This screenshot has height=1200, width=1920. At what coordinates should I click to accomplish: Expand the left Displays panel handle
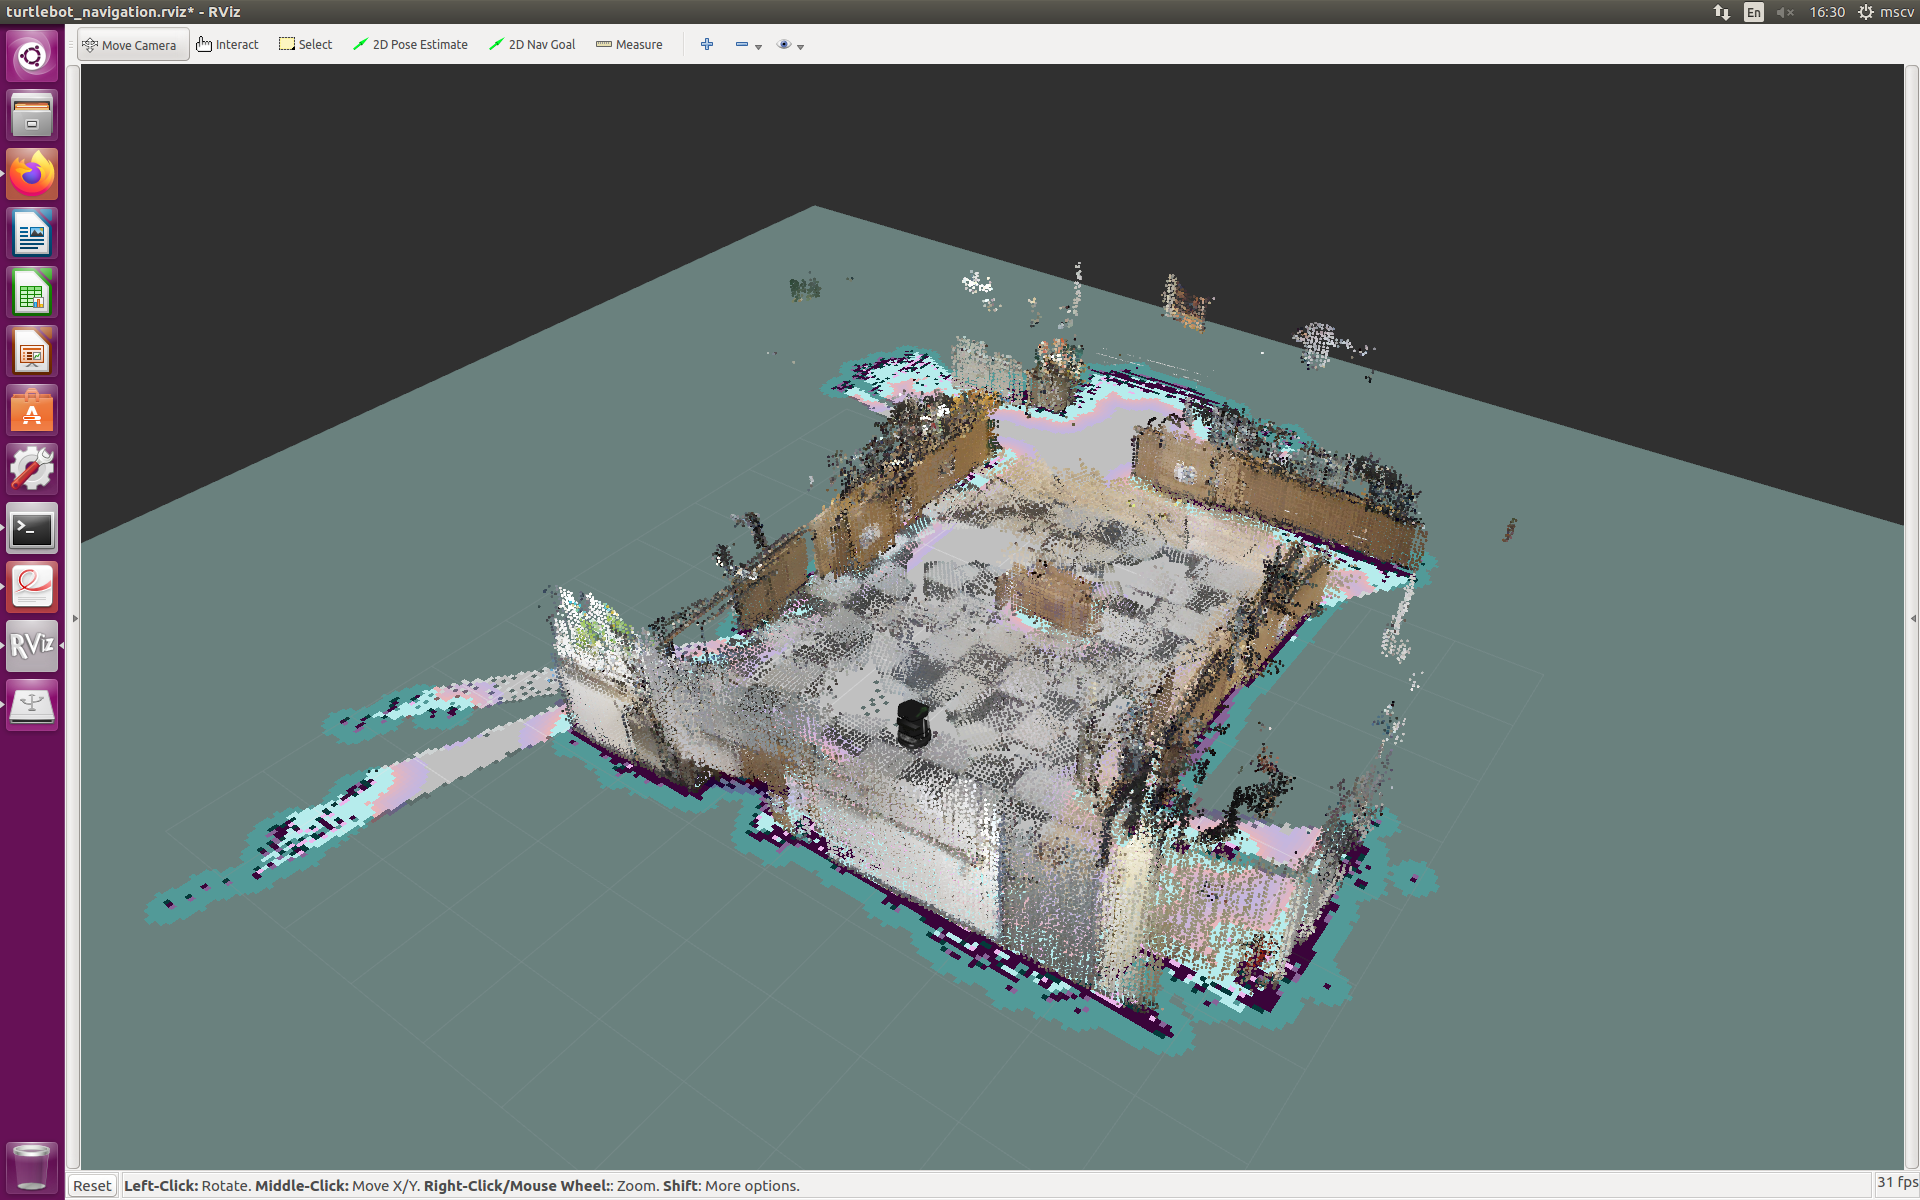[x=75, y=618]
